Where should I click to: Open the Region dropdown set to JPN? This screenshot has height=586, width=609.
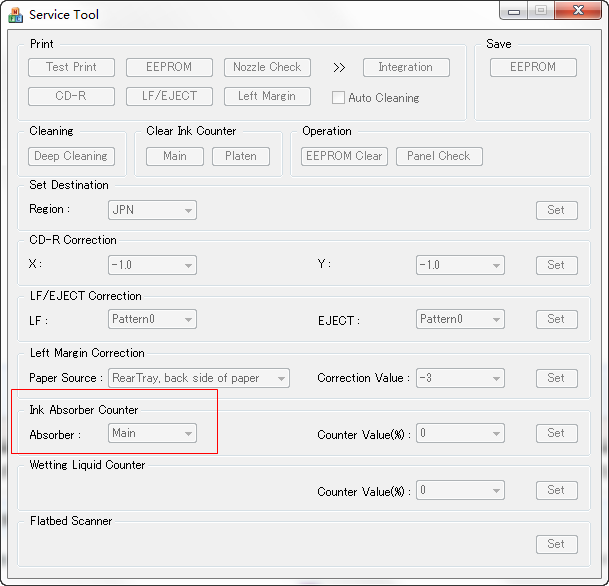point(152,210)
